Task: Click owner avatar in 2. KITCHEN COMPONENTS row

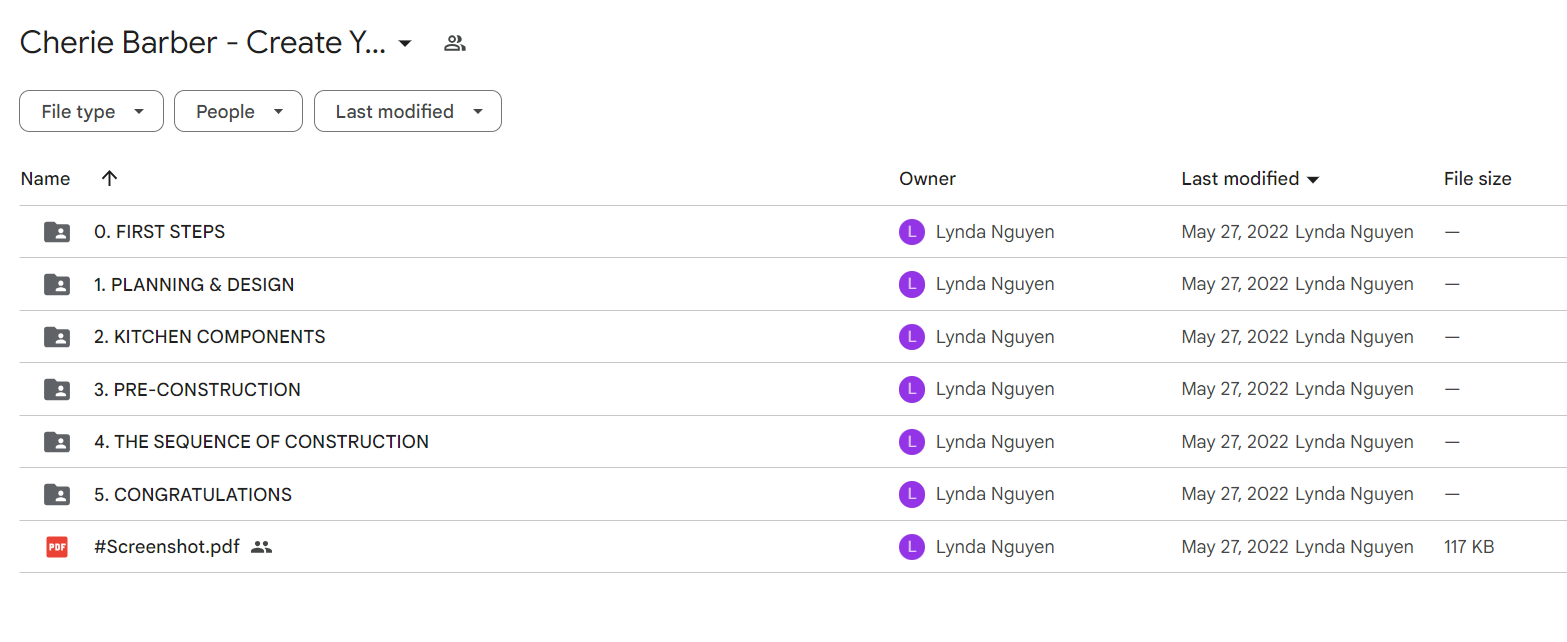Action: (x=911, y=337)
